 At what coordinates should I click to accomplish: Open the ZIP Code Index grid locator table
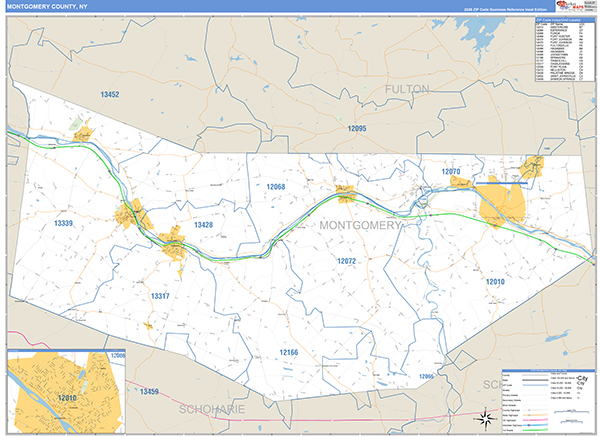pos(564,49)
